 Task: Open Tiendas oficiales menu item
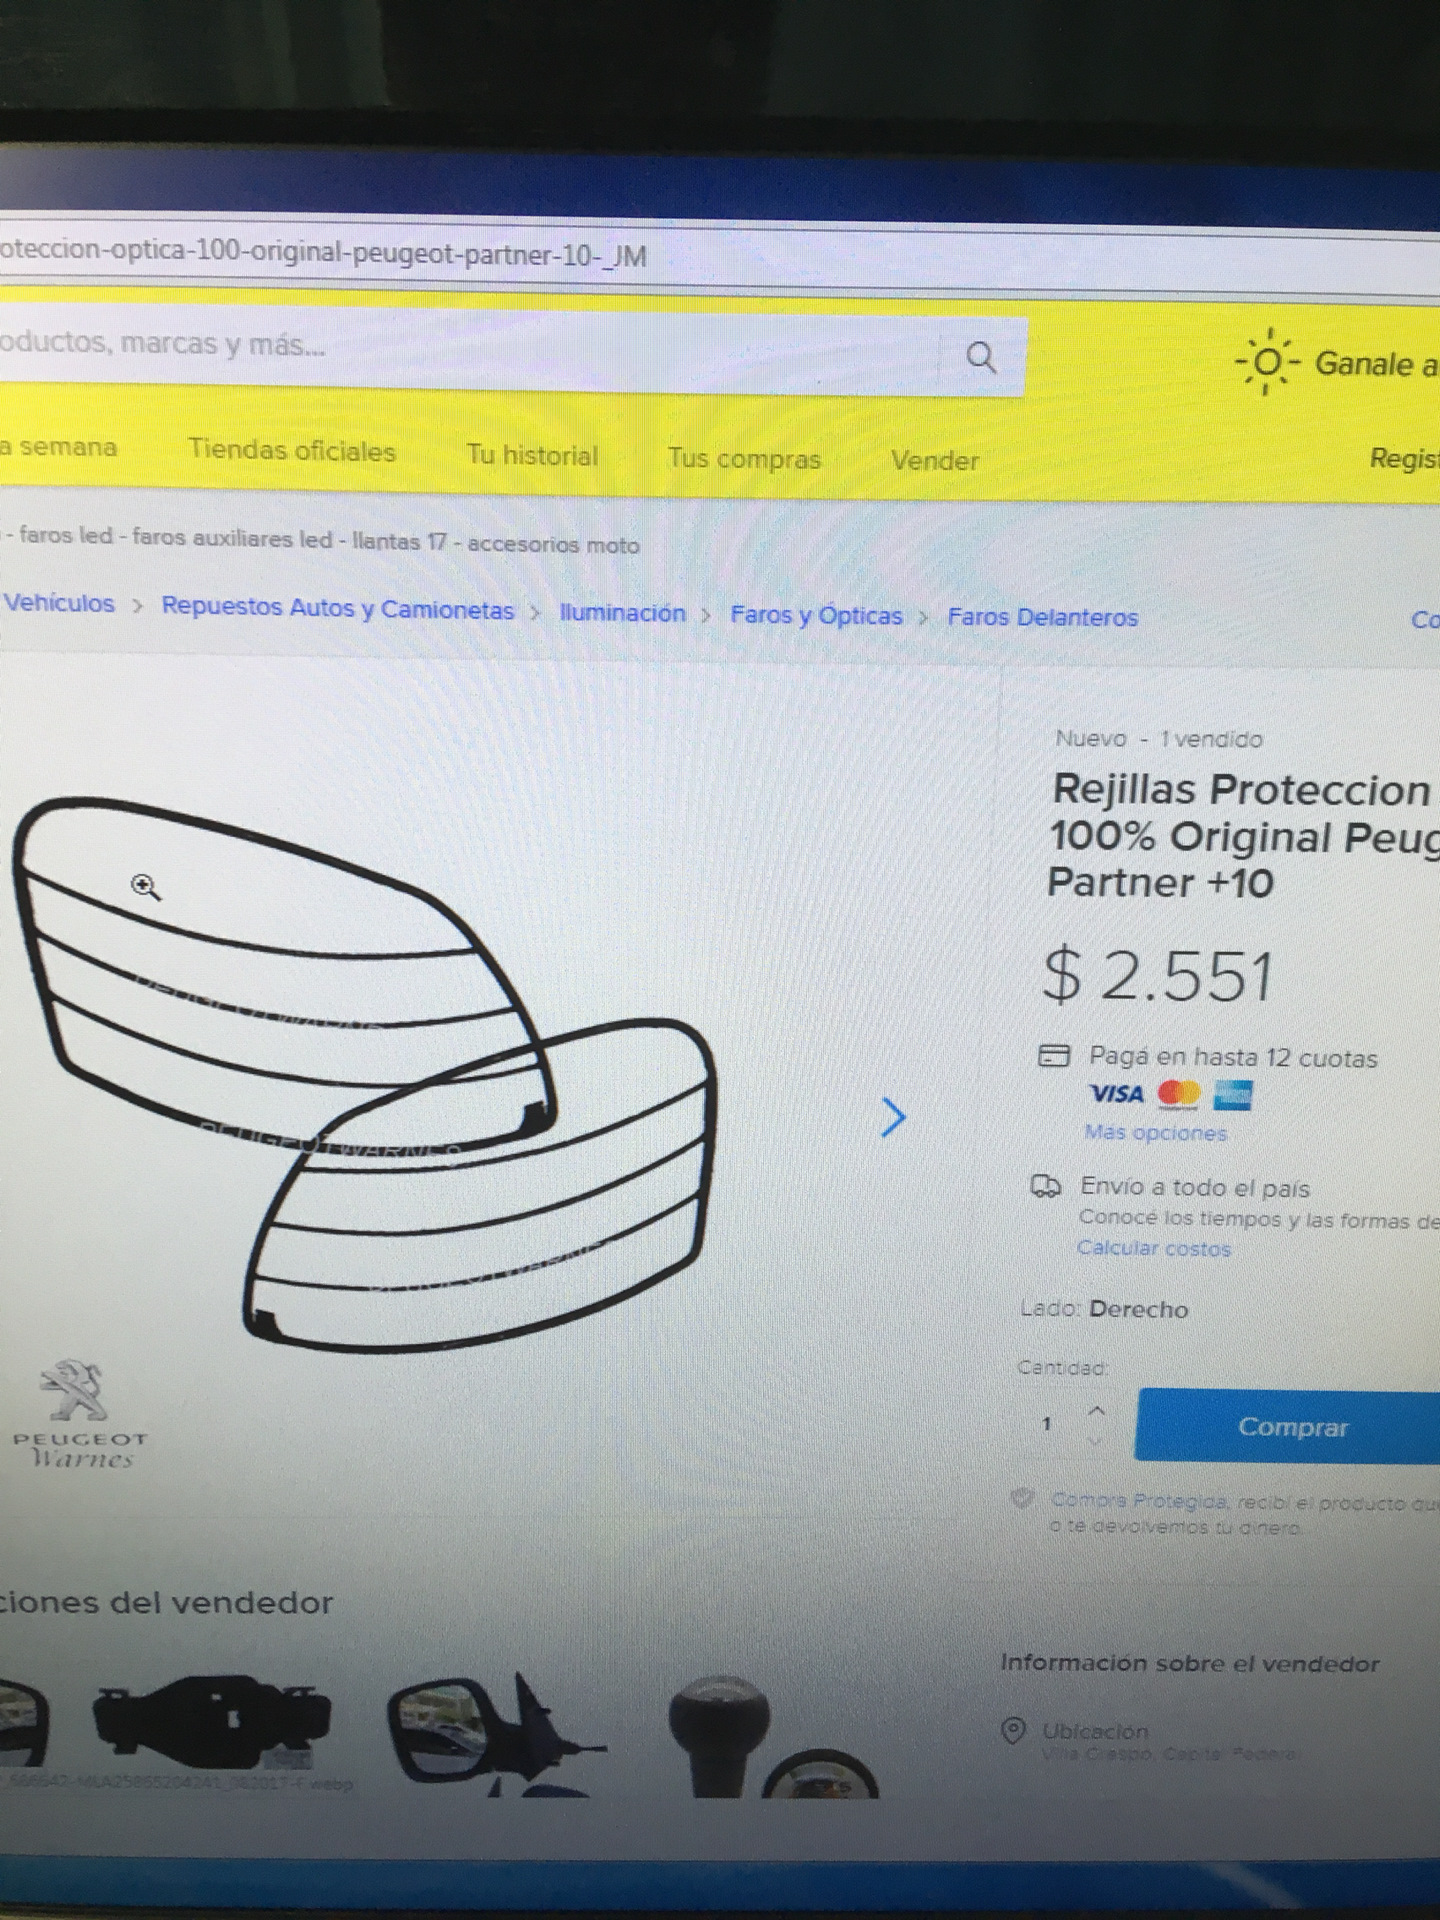tap(292, 451)
